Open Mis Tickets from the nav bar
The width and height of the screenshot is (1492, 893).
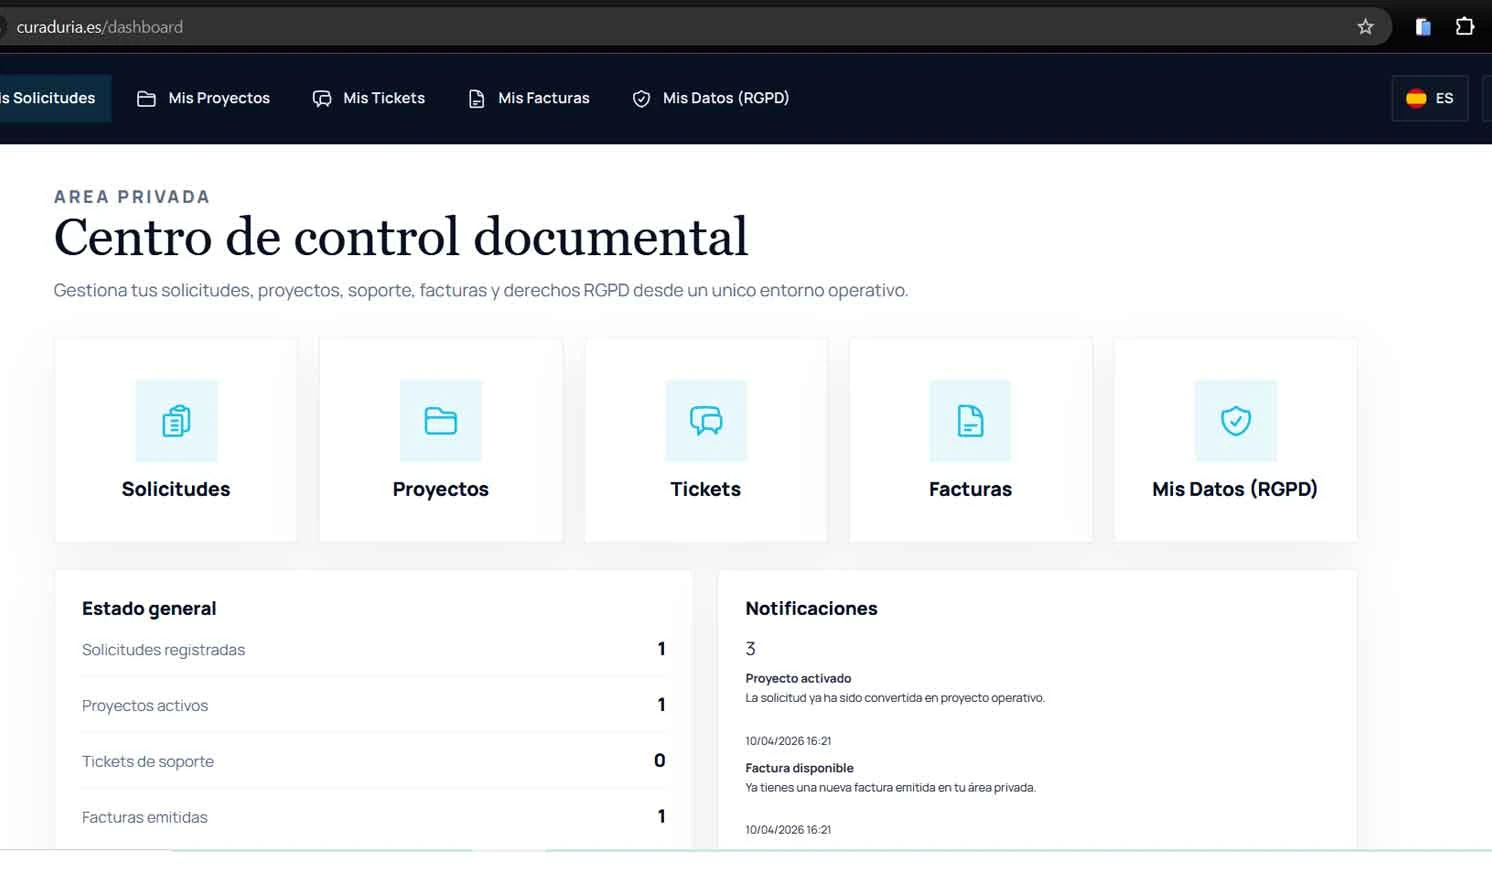point(369,98)
